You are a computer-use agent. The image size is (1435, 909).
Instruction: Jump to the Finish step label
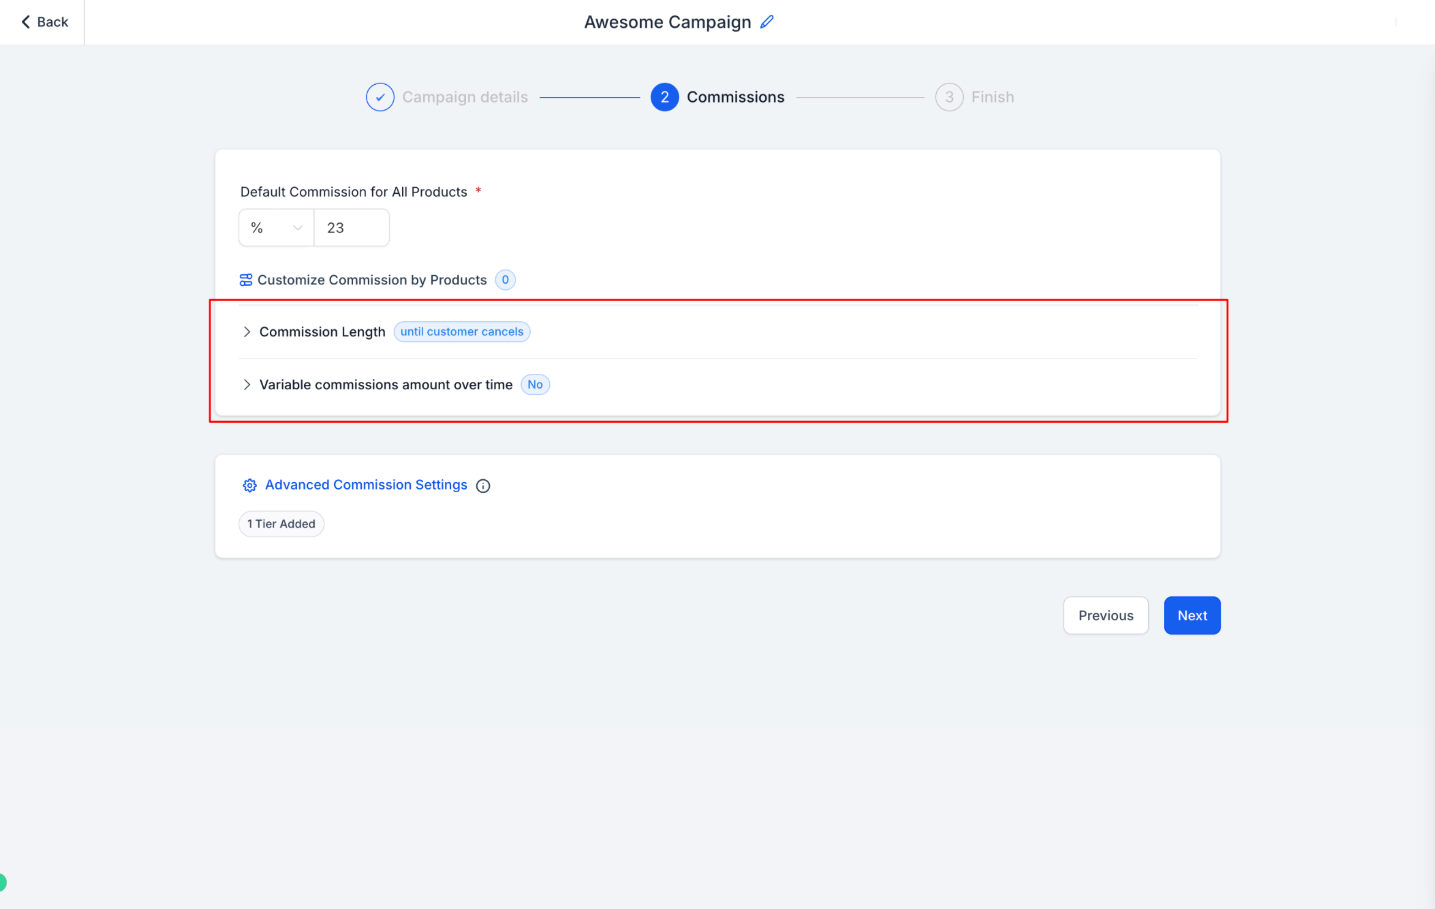coord(992,97)
